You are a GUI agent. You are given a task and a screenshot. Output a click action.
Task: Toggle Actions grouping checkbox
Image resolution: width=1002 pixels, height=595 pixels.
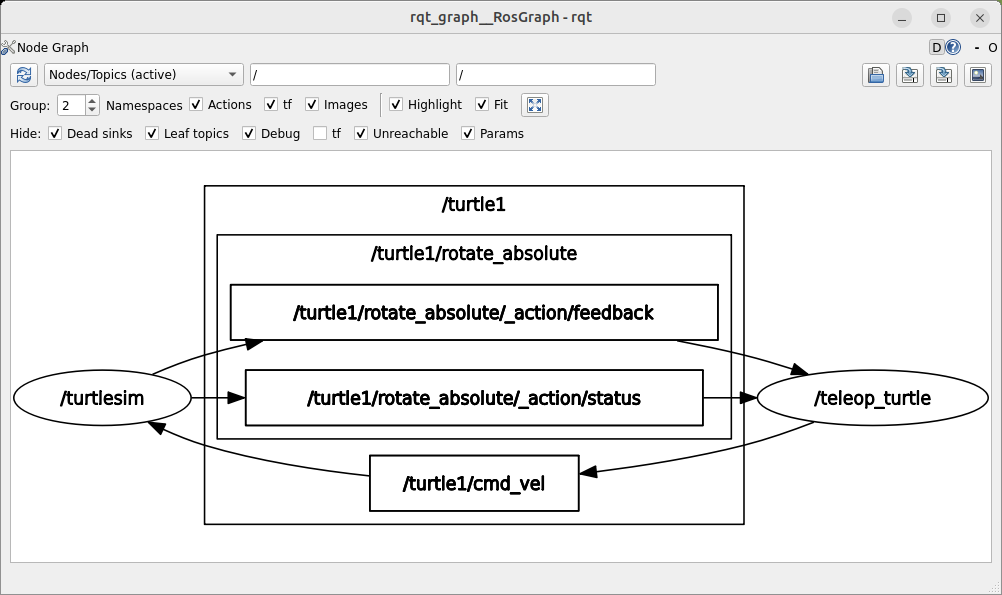point(196,104)
